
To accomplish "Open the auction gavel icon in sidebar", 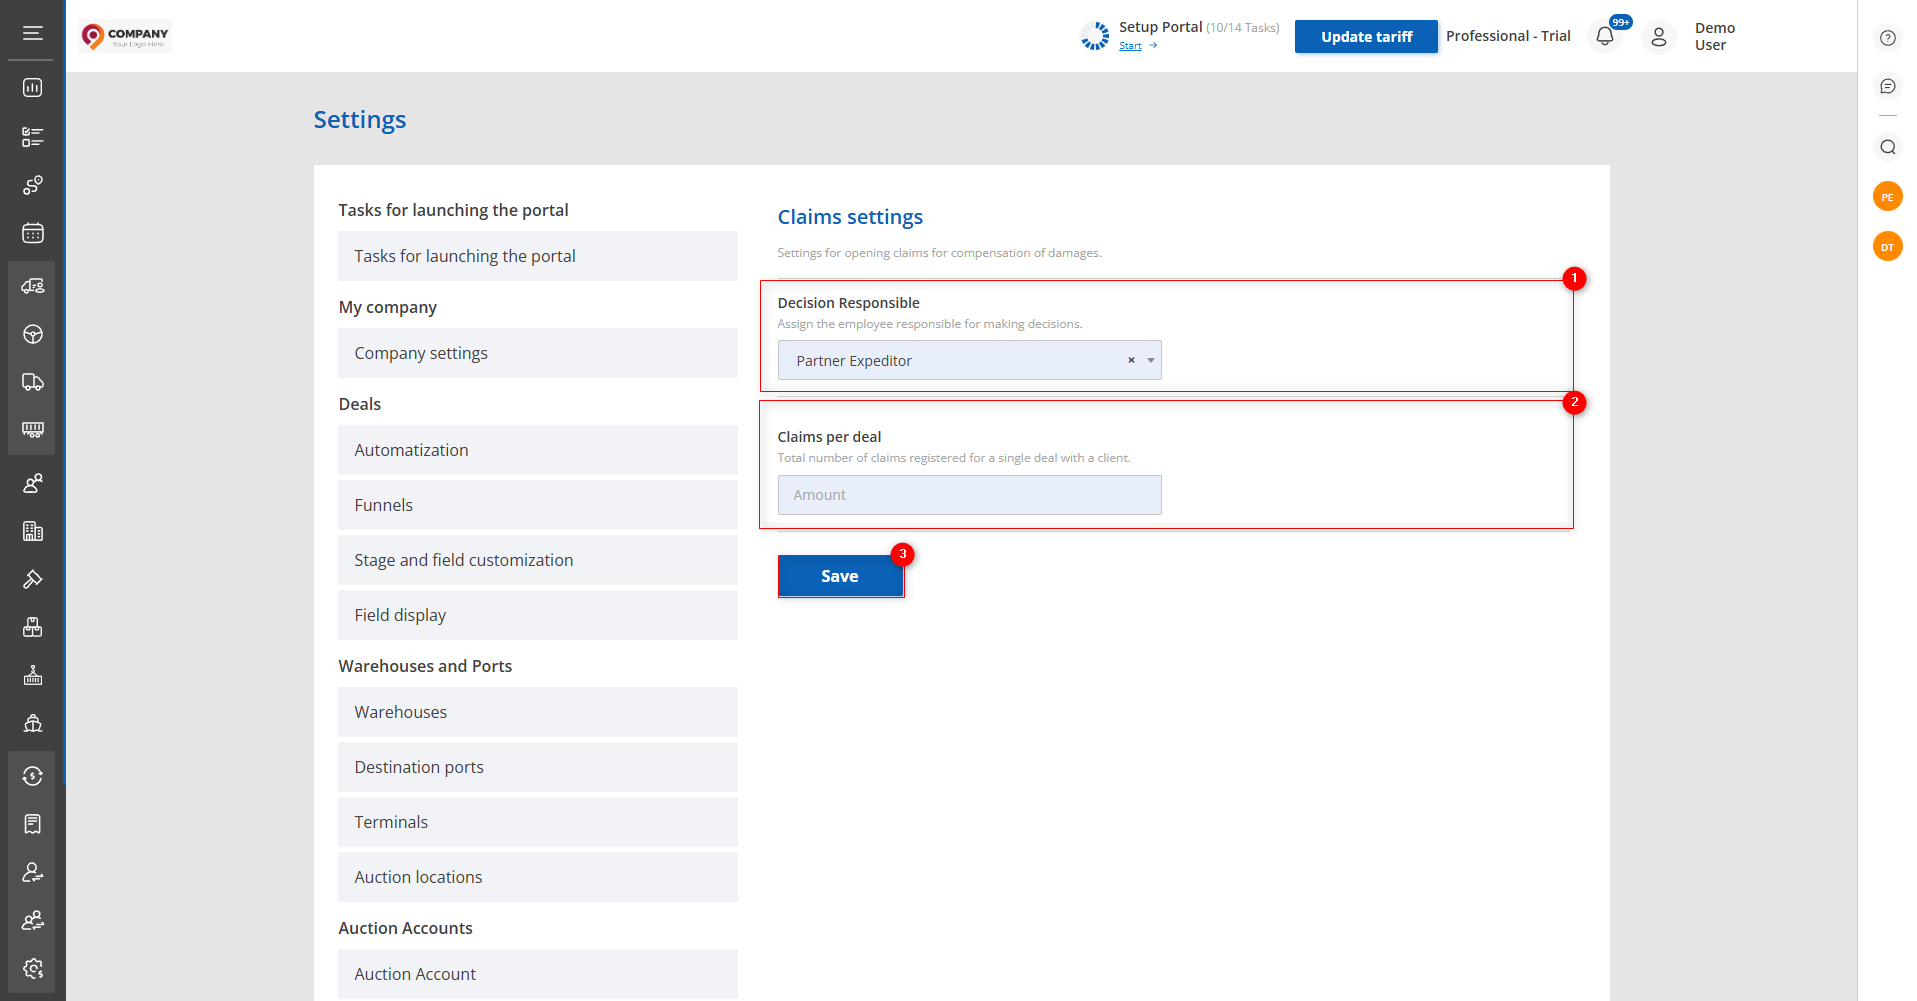I will tap(33, 579).
